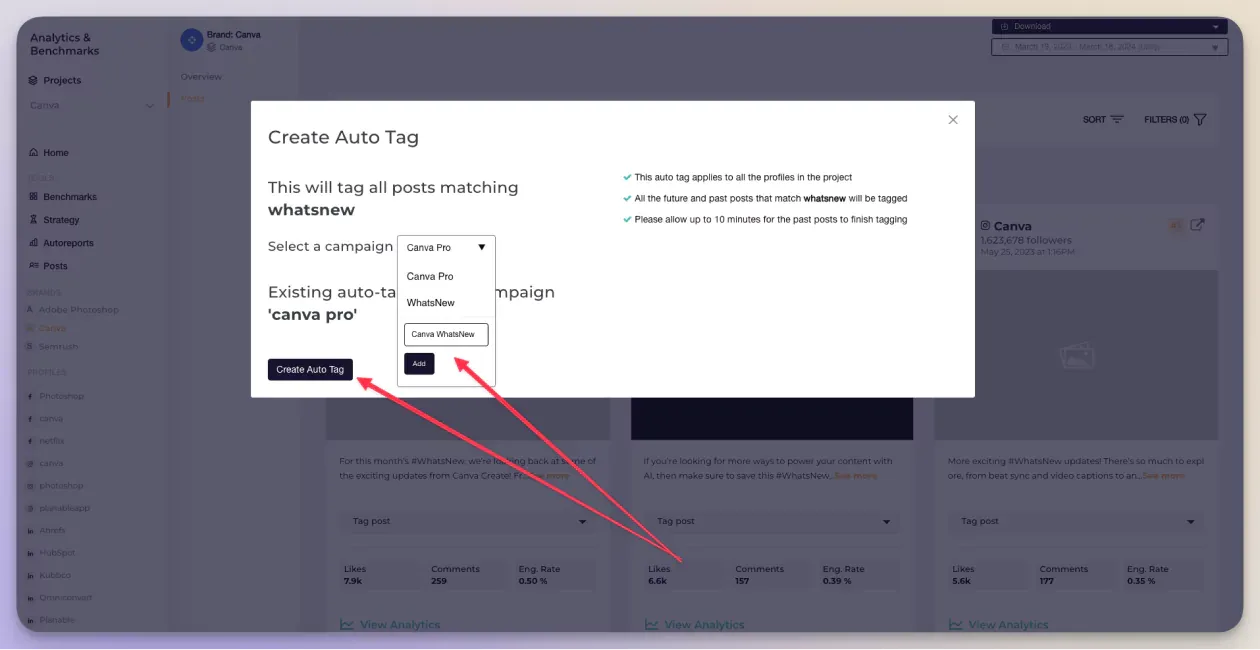
Task: Choose WhatsNew from the campaign list
Action: click(431, 302)
